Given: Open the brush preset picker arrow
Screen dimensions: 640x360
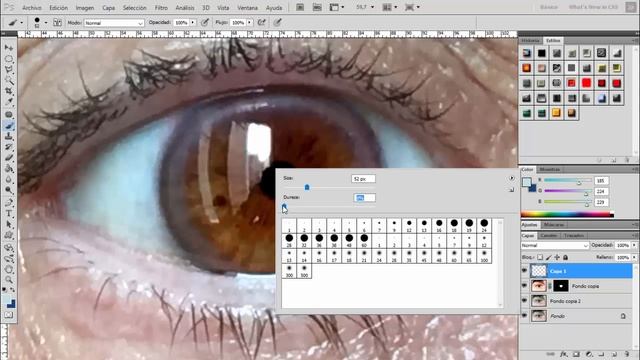Looking at the screenshot, I should pyautogui.click(x=45, y=23).
